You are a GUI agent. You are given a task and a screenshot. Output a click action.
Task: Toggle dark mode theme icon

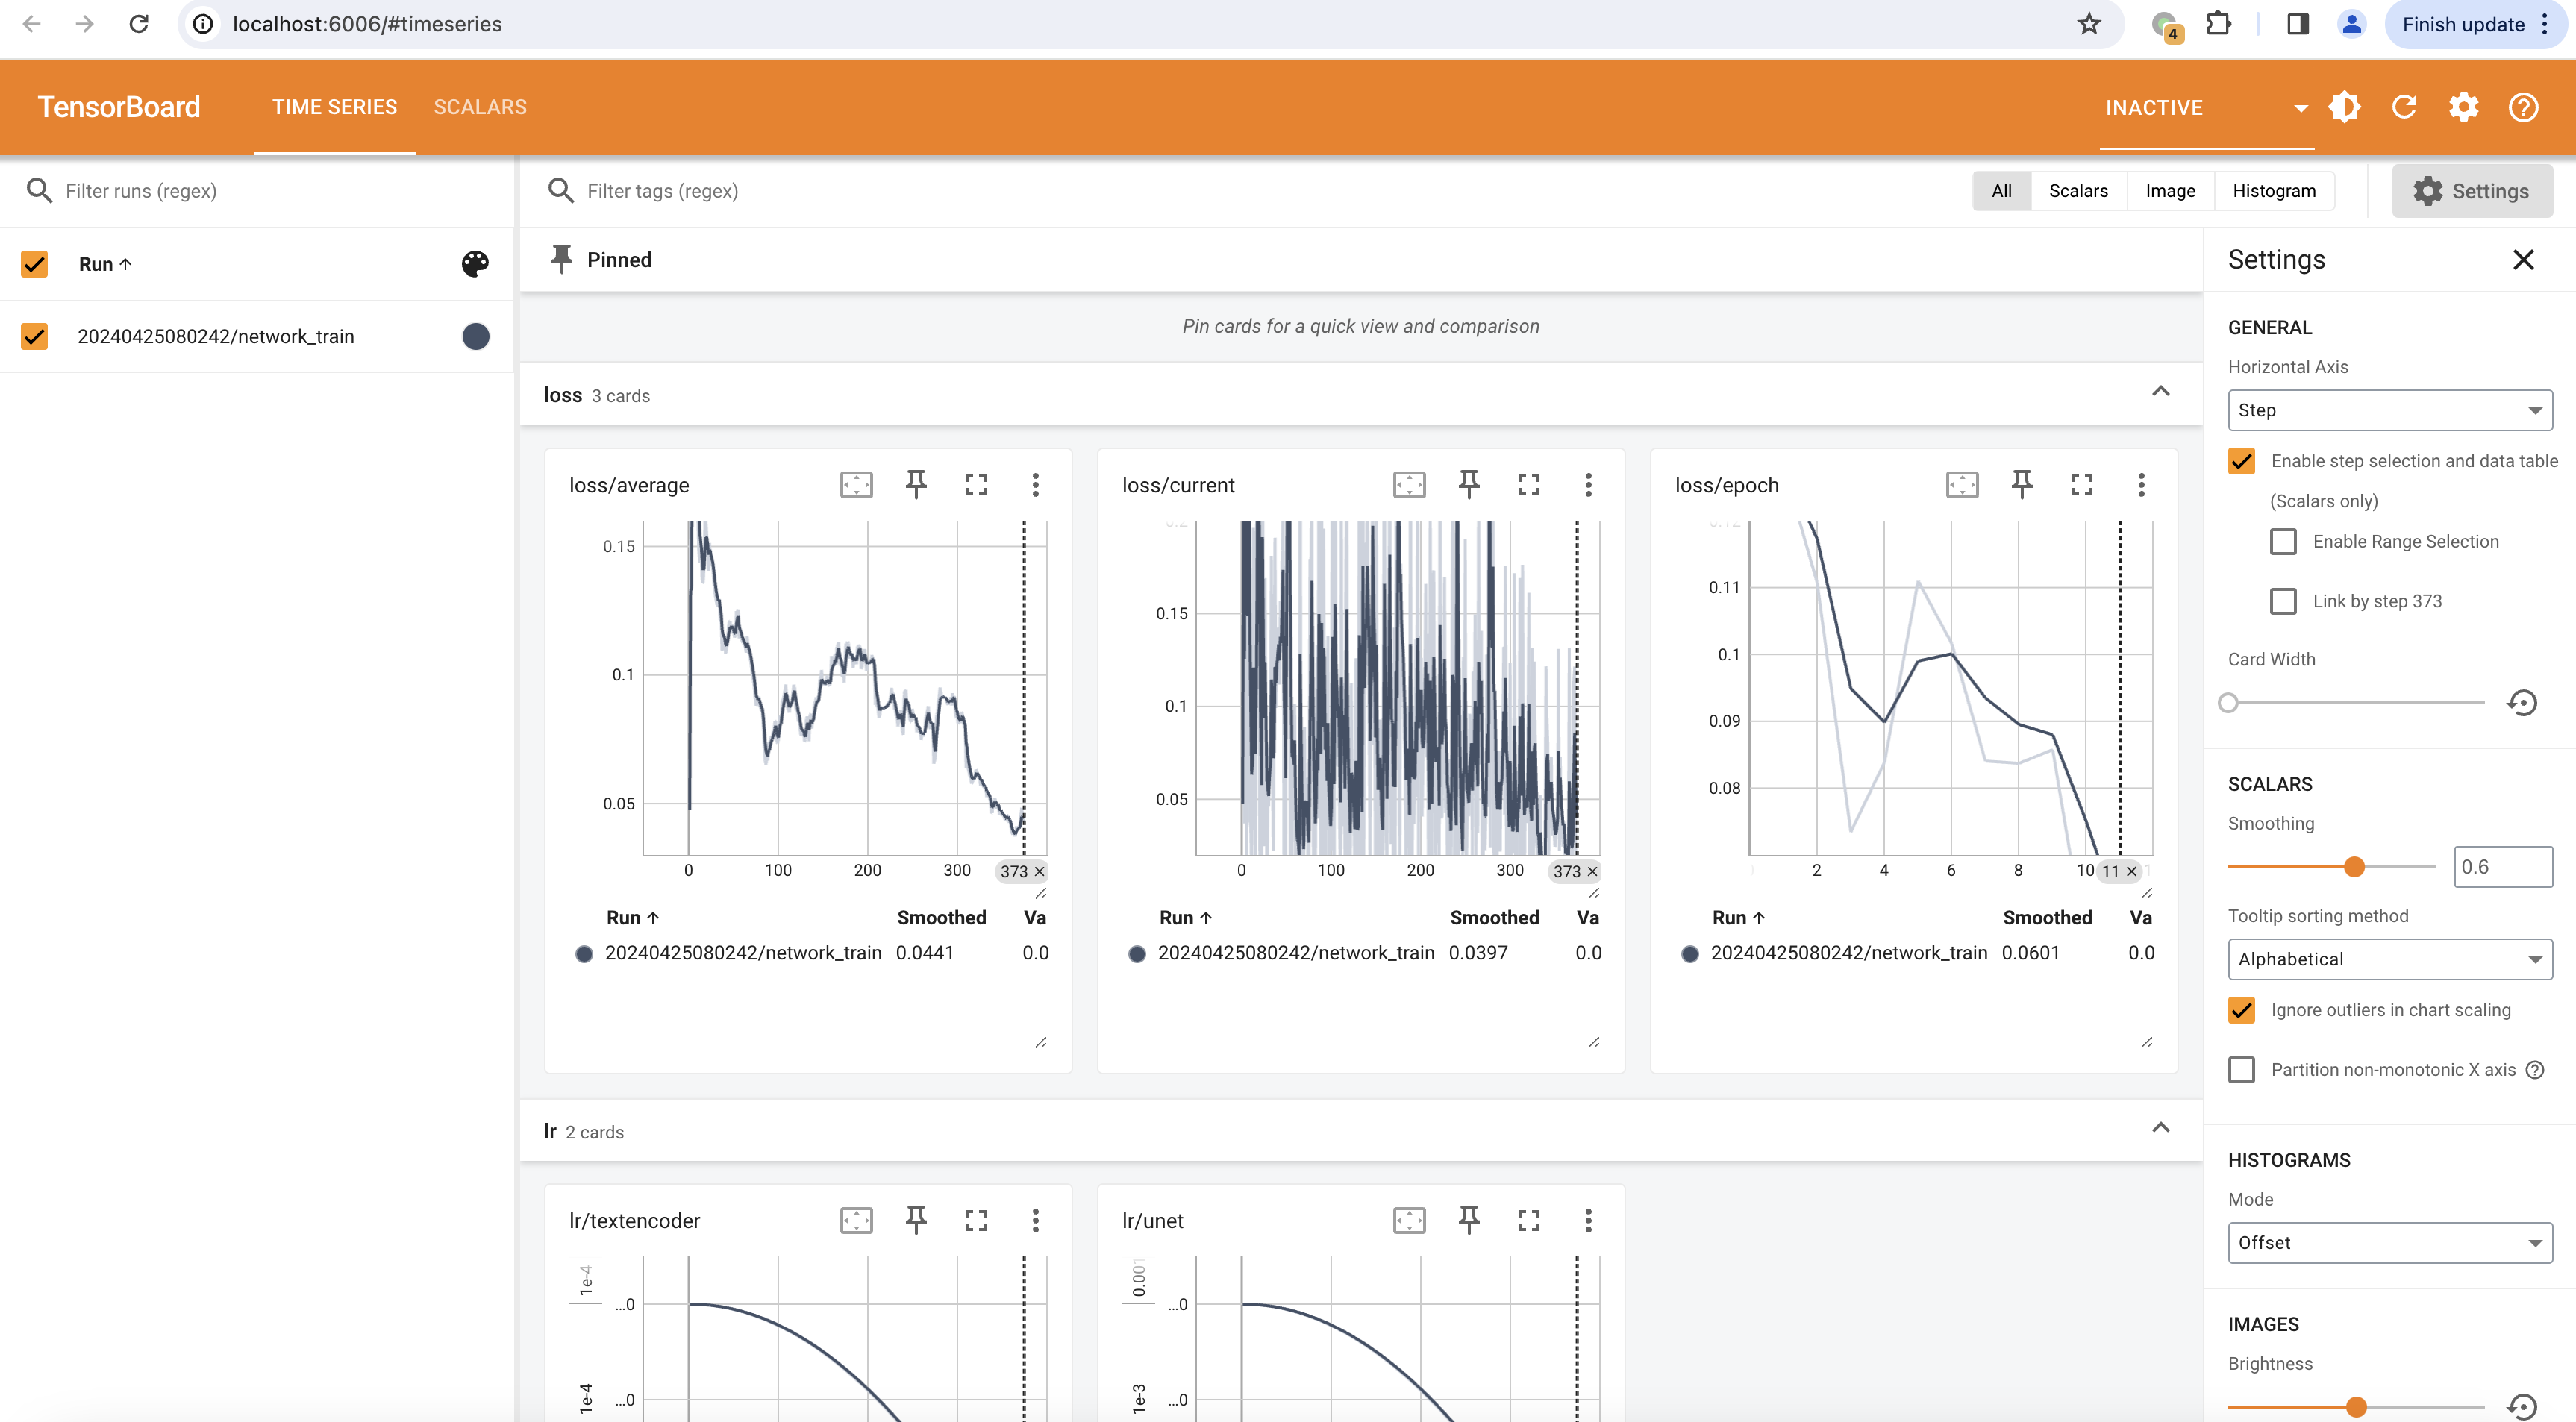[2344, 107]
